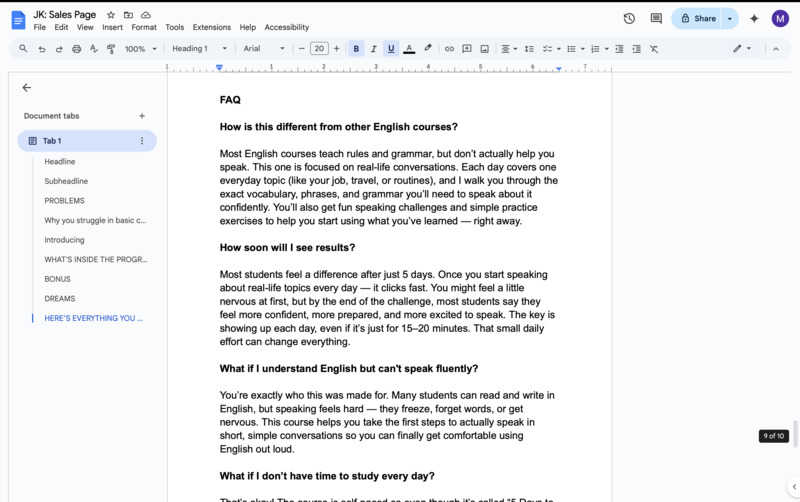Open the Extensions menu
This screenshot has height=502, width=800.
click(x=212, y=27)
